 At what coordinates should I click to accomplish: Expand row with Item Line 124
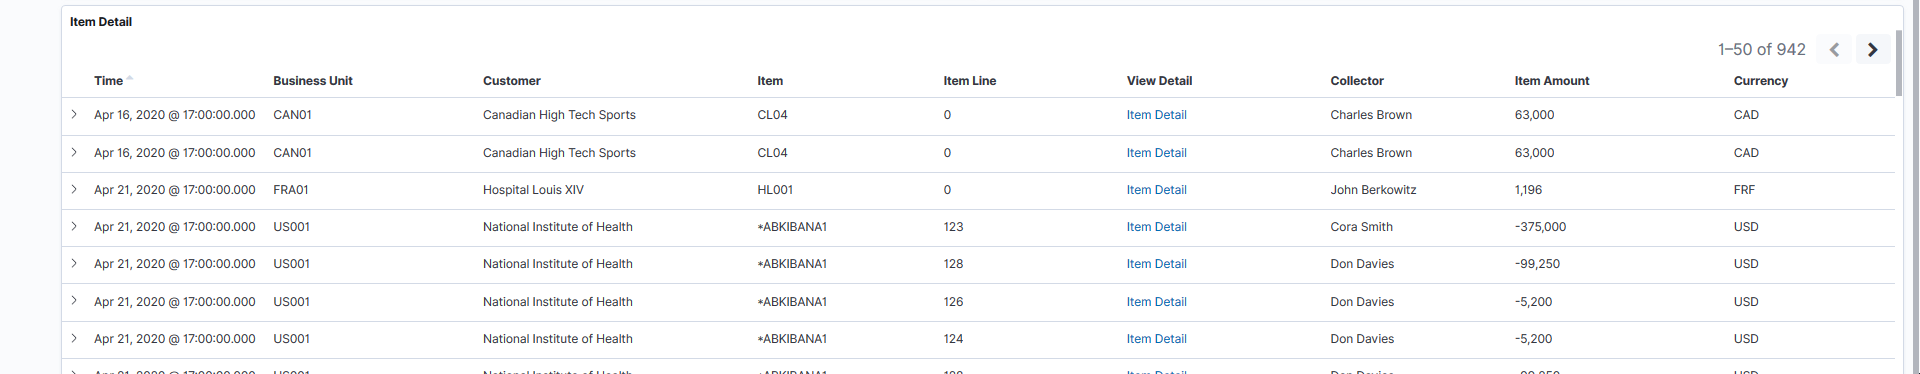[x=74, y=338]
